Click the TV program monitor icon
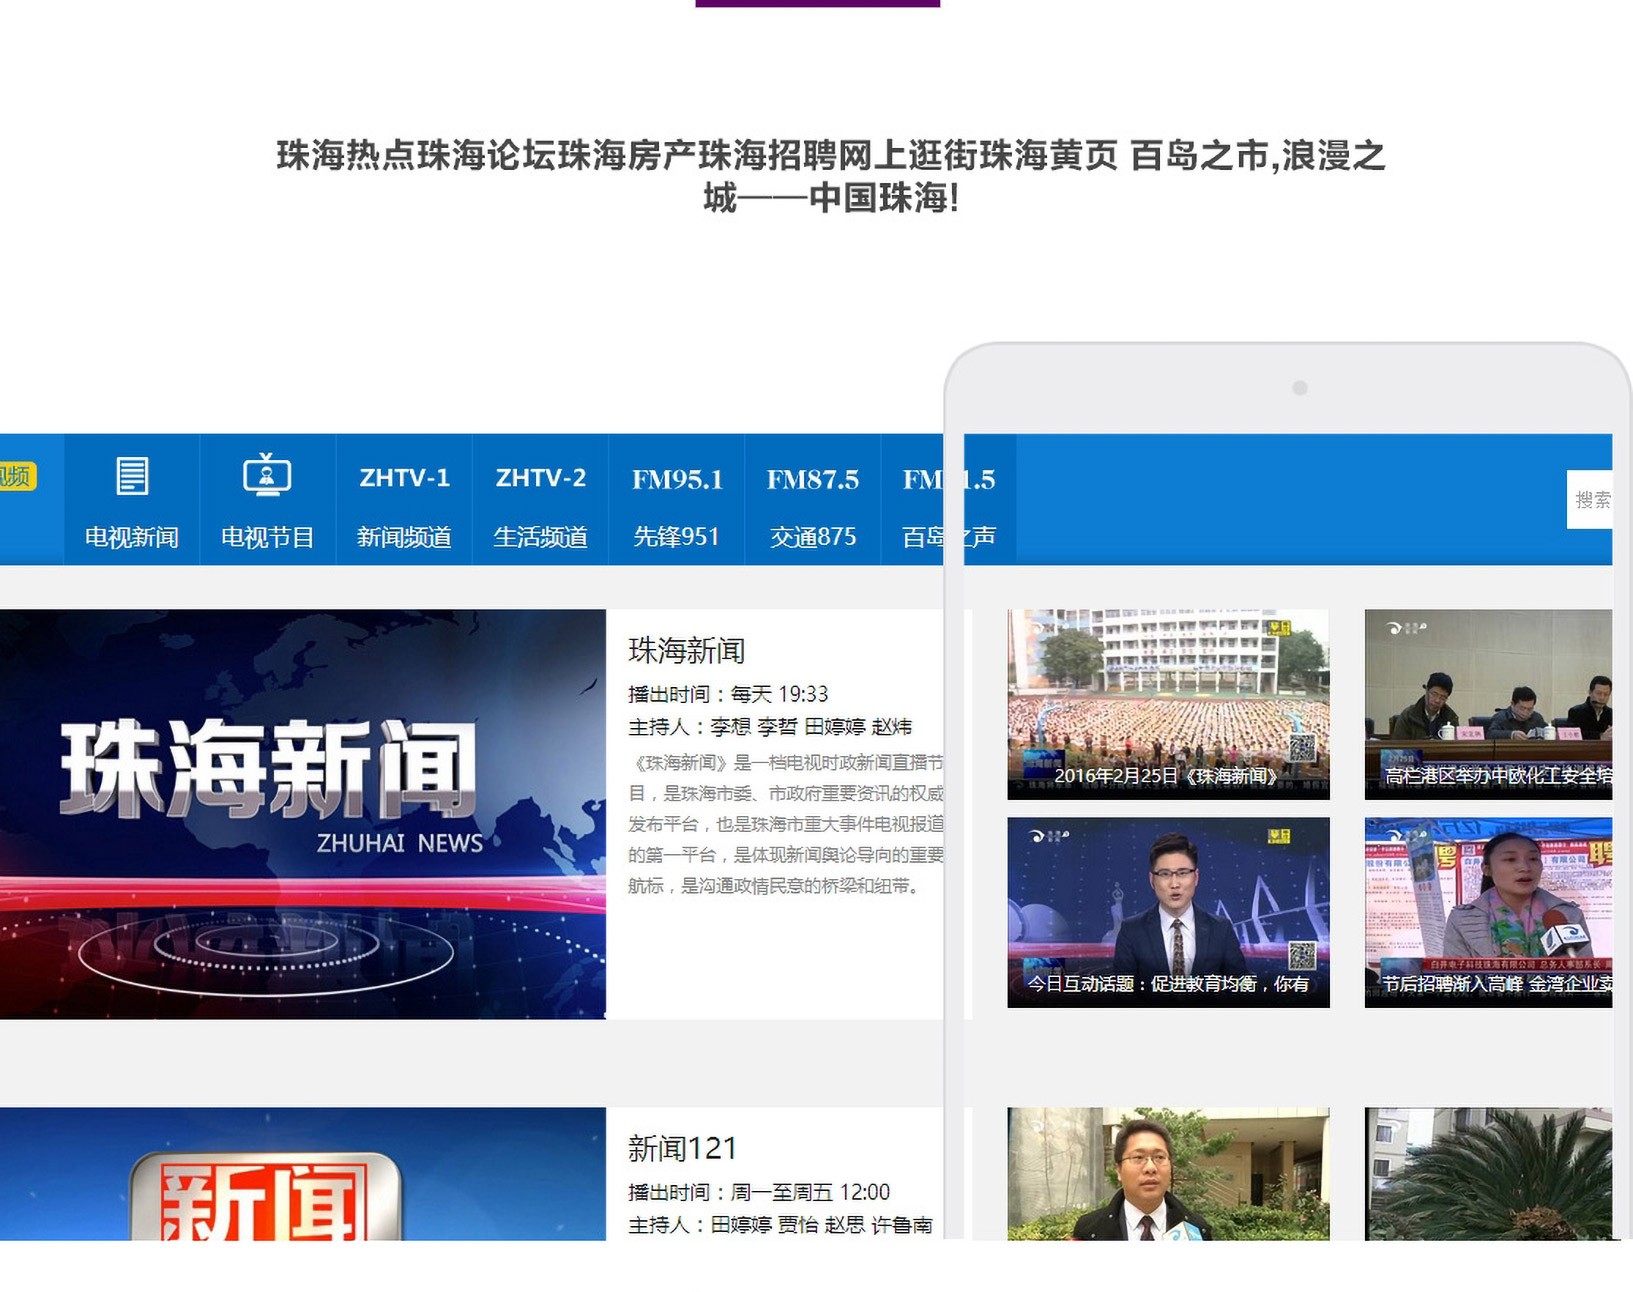 pyautogui.click(x=267, y=475)
